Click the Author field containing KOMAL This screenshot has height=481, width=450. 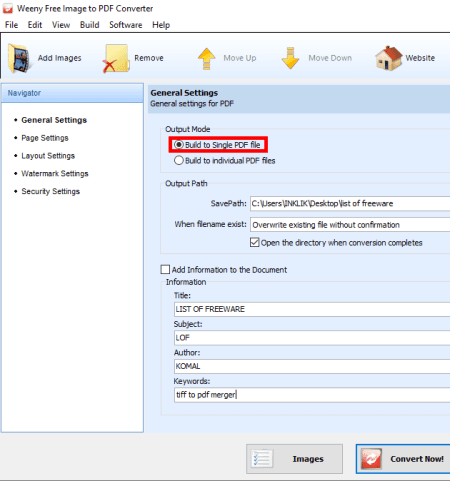(x=312, y=366)
